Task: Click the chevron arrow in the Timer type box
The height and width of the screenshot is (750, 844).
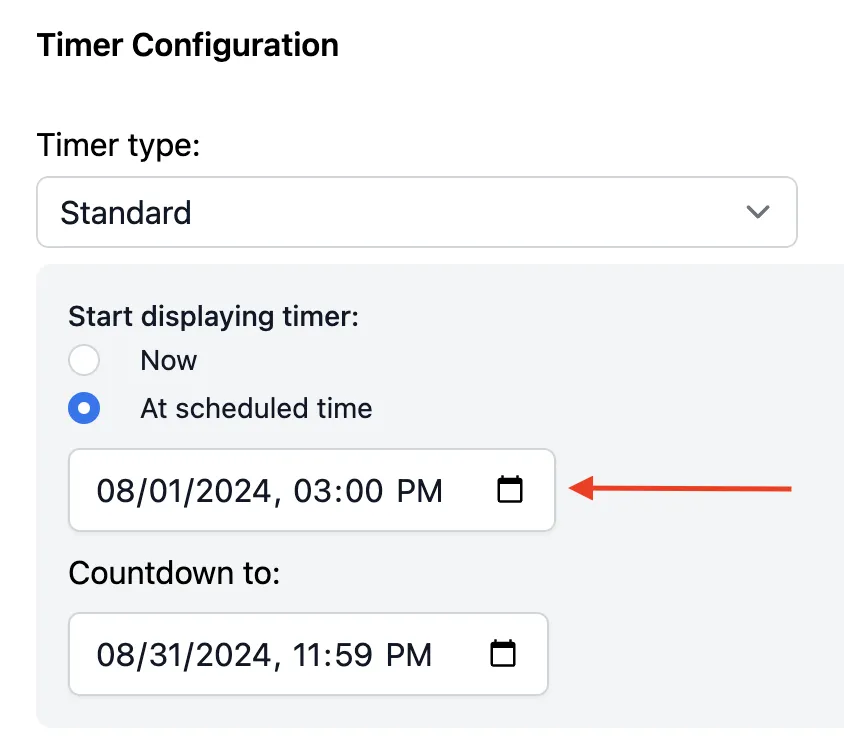Action: pyautogui.click(x=758, y=212)
